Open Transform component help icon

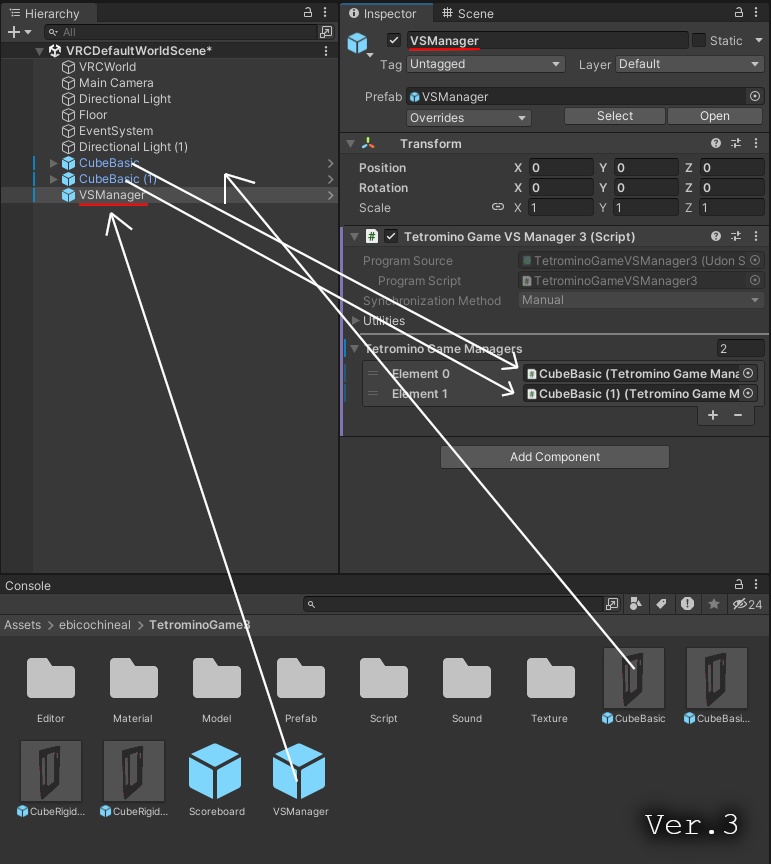(716, 143)
